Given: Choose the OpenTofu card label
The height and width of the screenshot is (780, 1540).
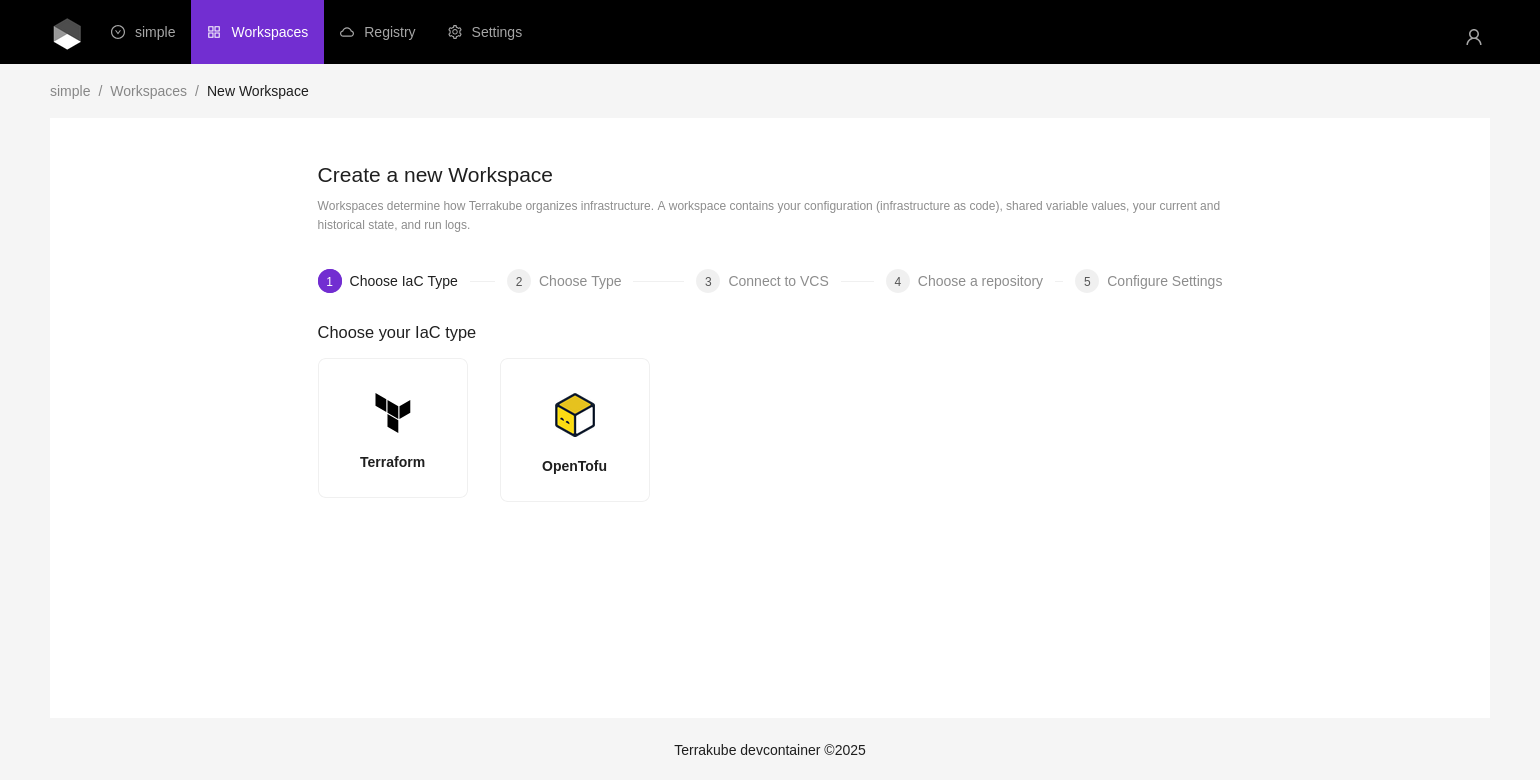Looking at the screenshot, I should point(574,466).
